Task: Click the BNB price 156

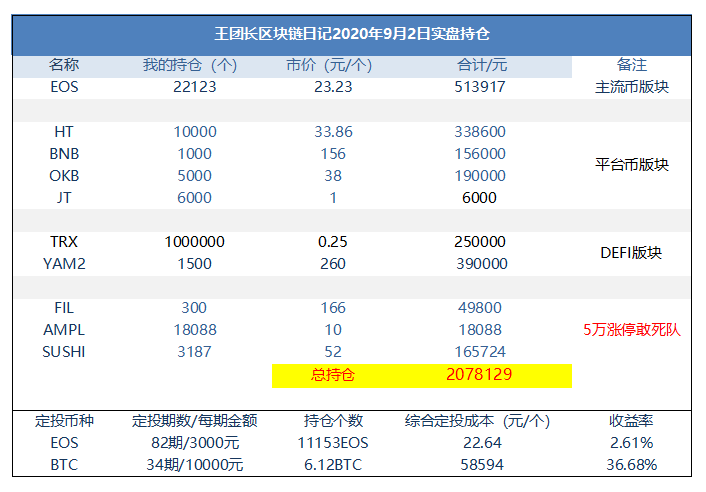Action: point(333,153)
